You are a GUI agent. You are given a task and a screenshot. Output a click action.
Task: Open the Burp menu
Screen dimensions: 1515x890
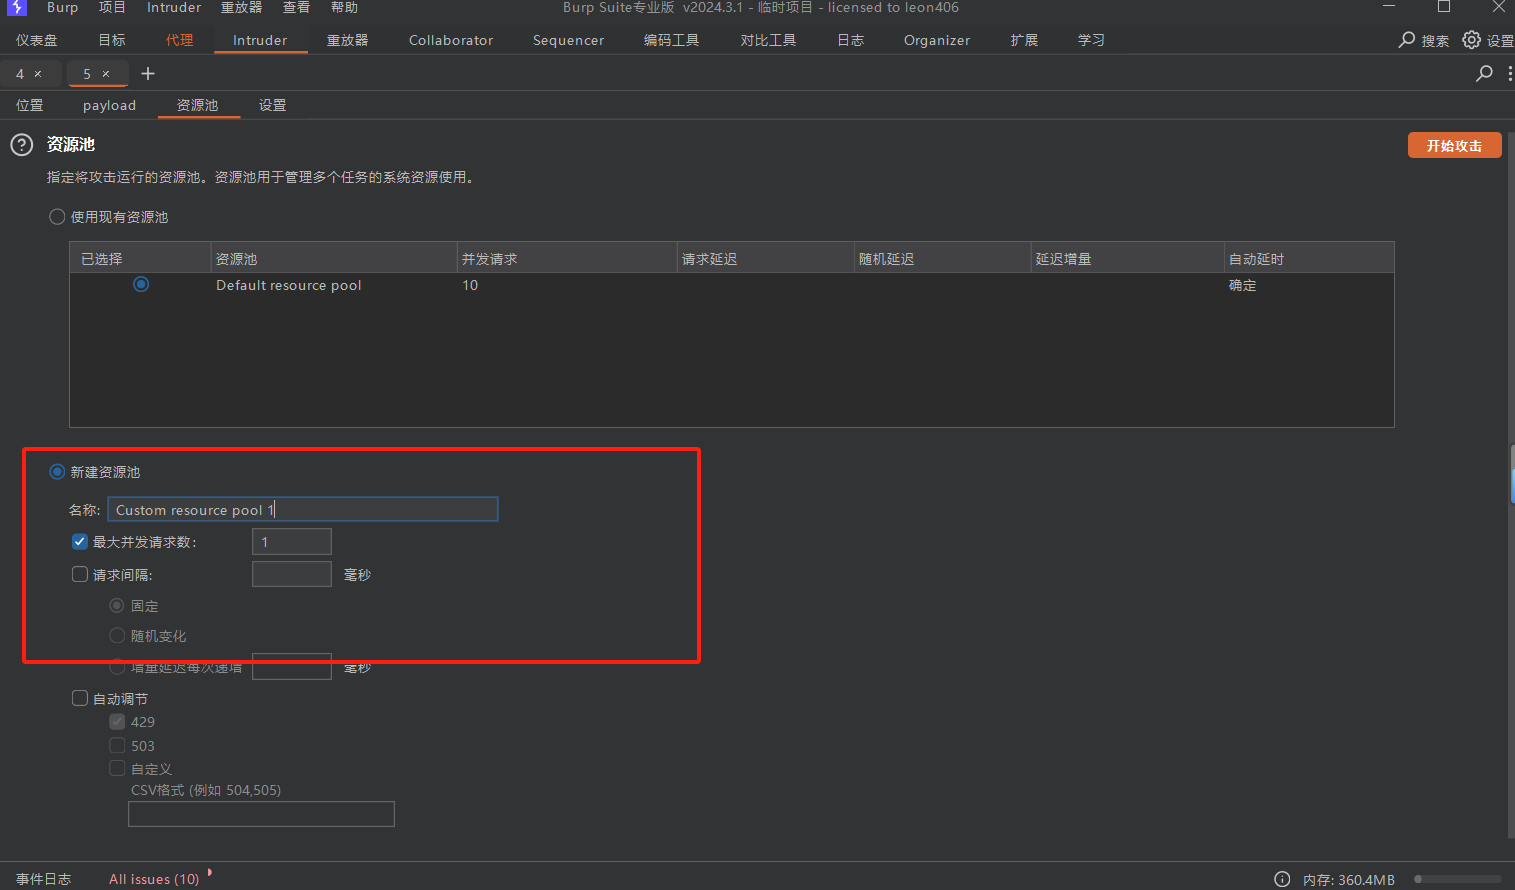62,7
